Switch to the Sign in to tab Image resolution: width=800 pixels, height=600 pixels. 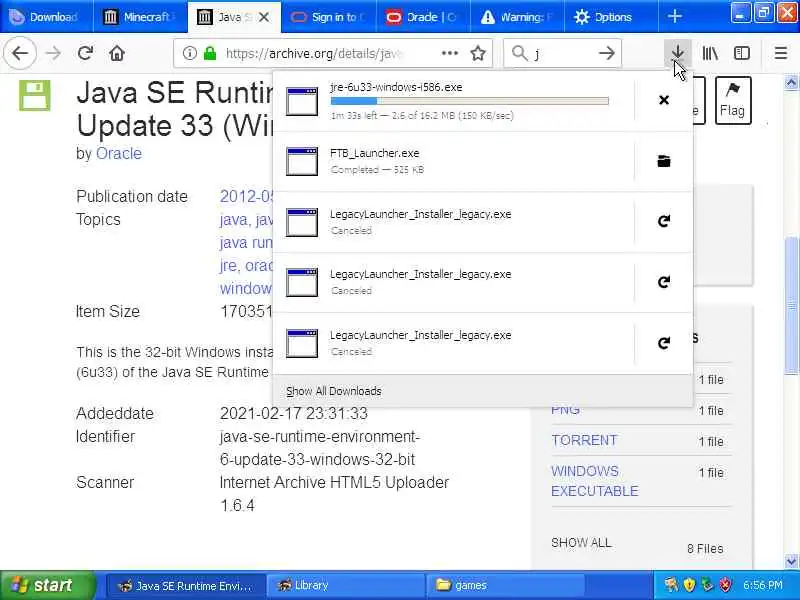coord(329,17)
